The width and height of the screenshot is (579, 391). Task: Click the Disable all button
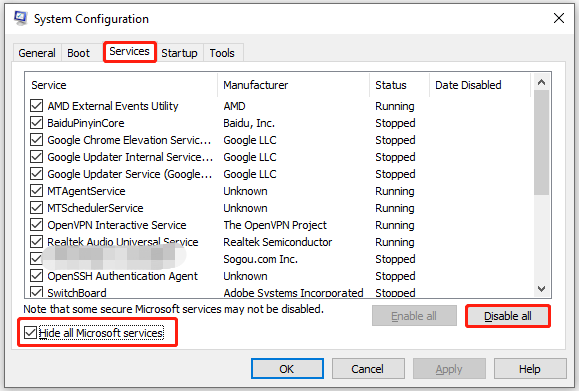508,316
